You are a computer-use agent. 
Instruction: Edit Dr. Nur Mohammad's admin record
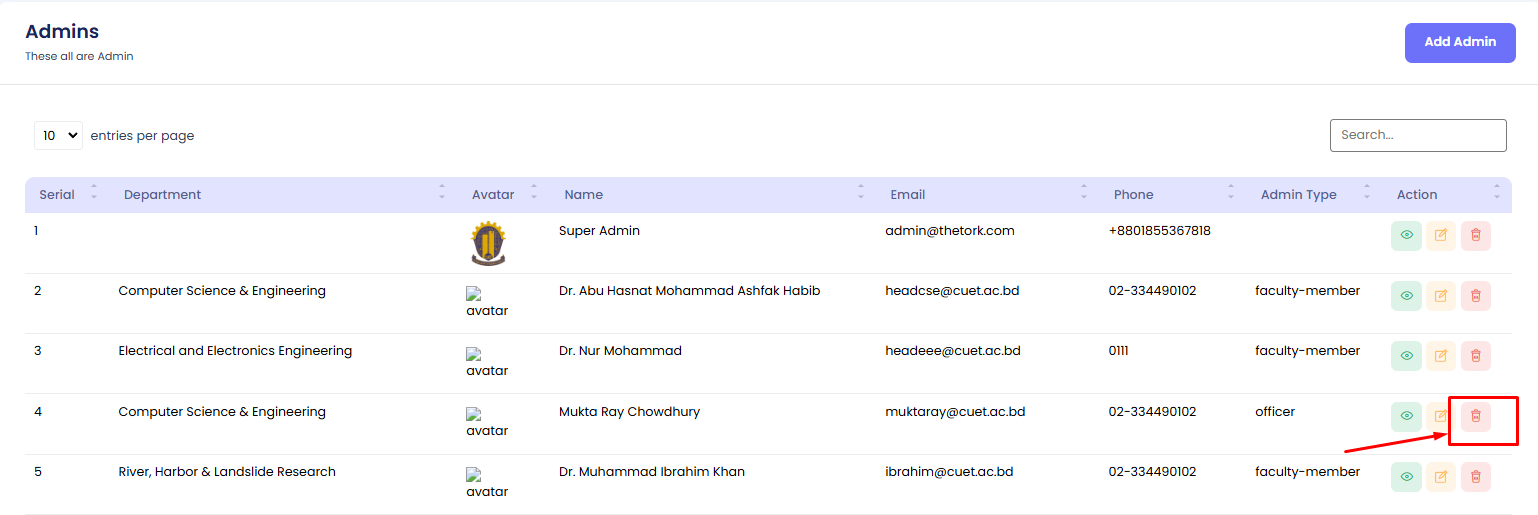click(1440, 356)
